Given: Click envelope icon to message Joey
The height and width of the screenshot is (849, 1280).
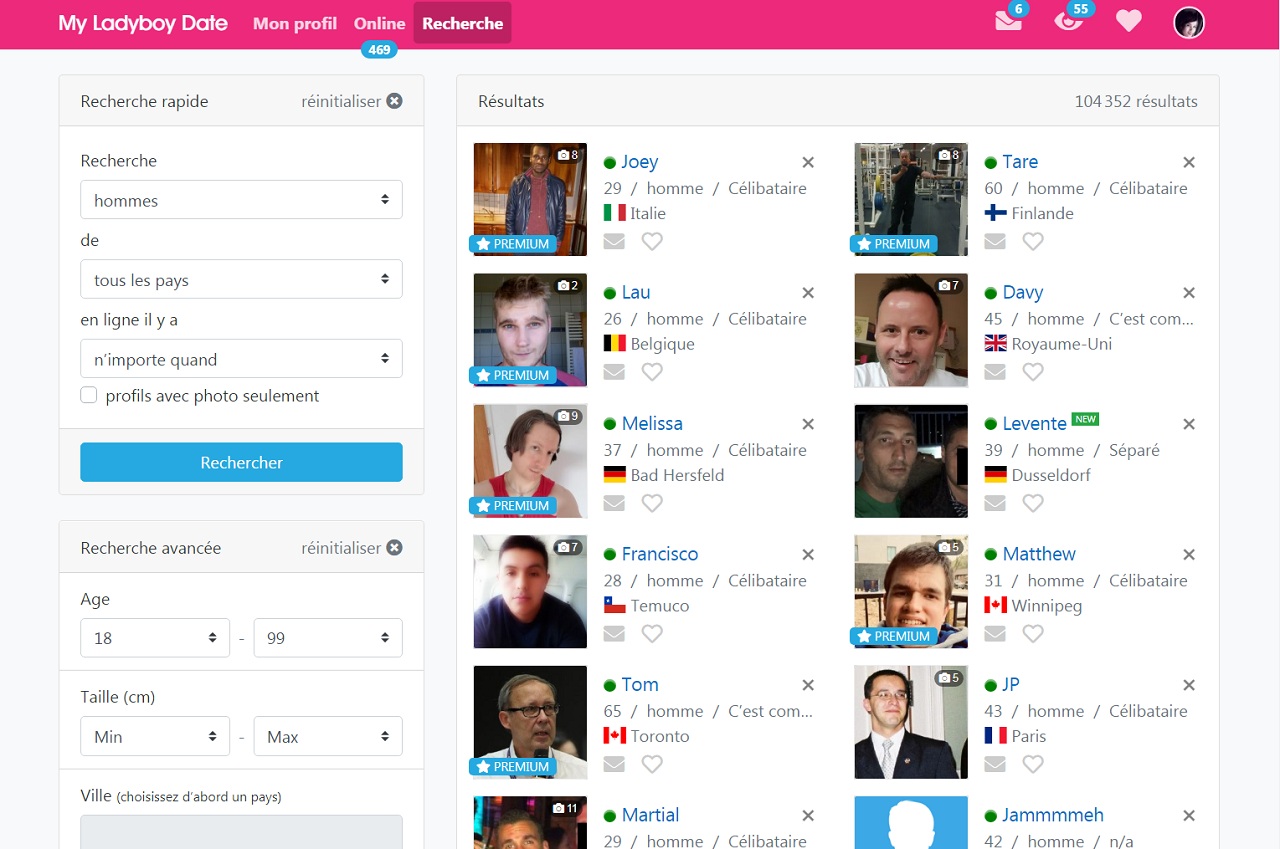Looking at the screenshot, I should [614, 241].
